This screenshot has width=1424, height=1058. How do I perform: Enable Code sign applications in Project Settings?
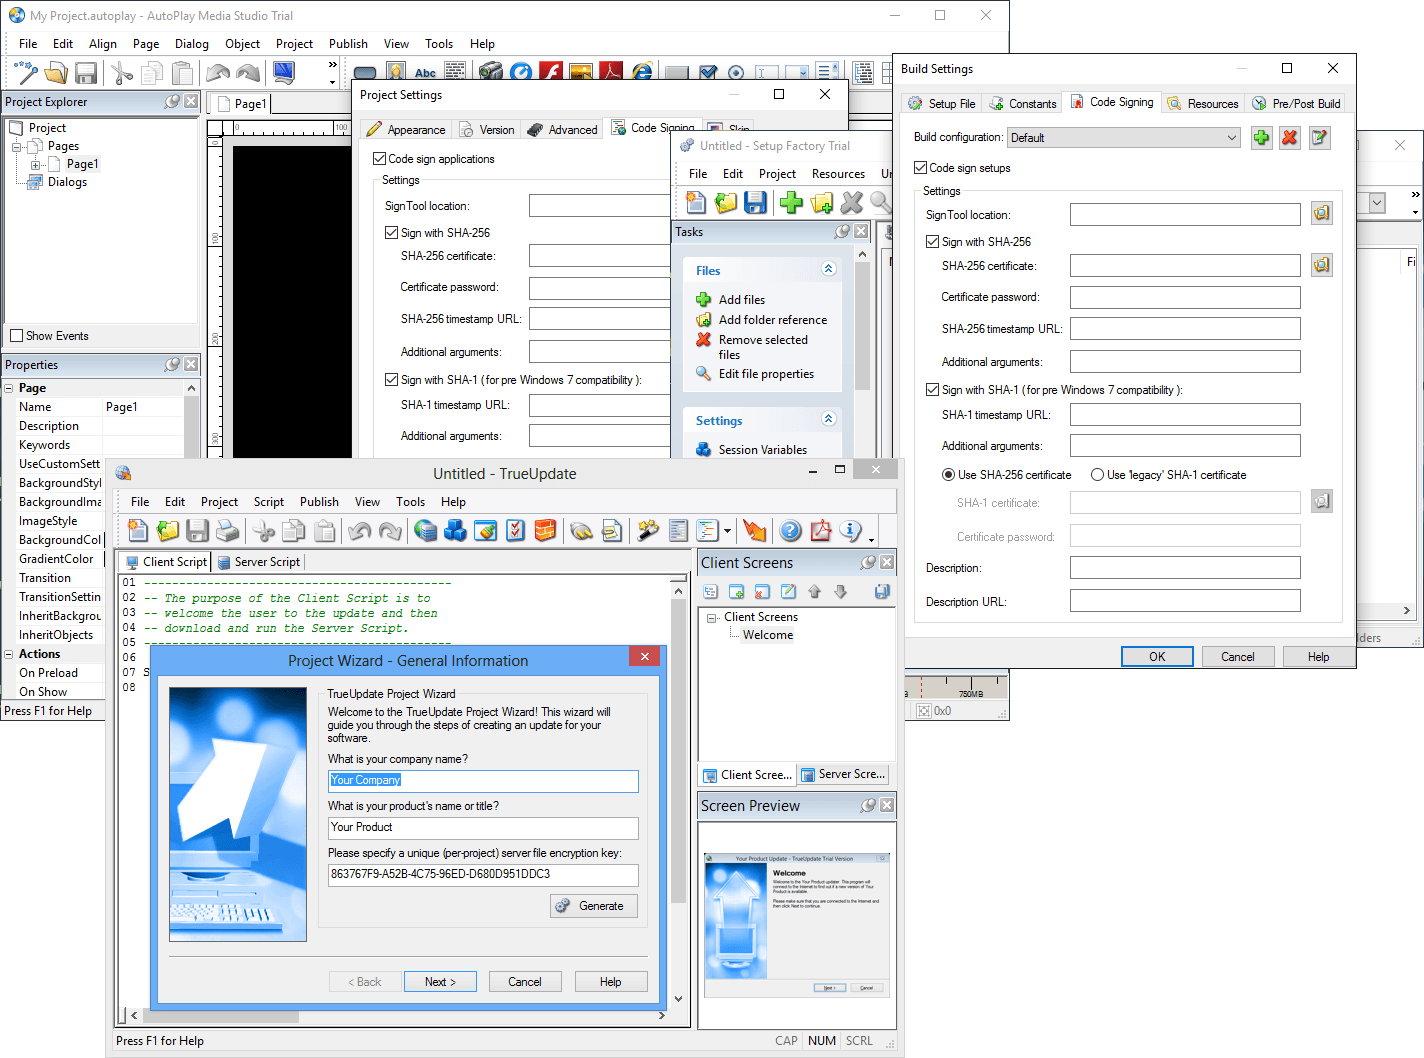379,158
